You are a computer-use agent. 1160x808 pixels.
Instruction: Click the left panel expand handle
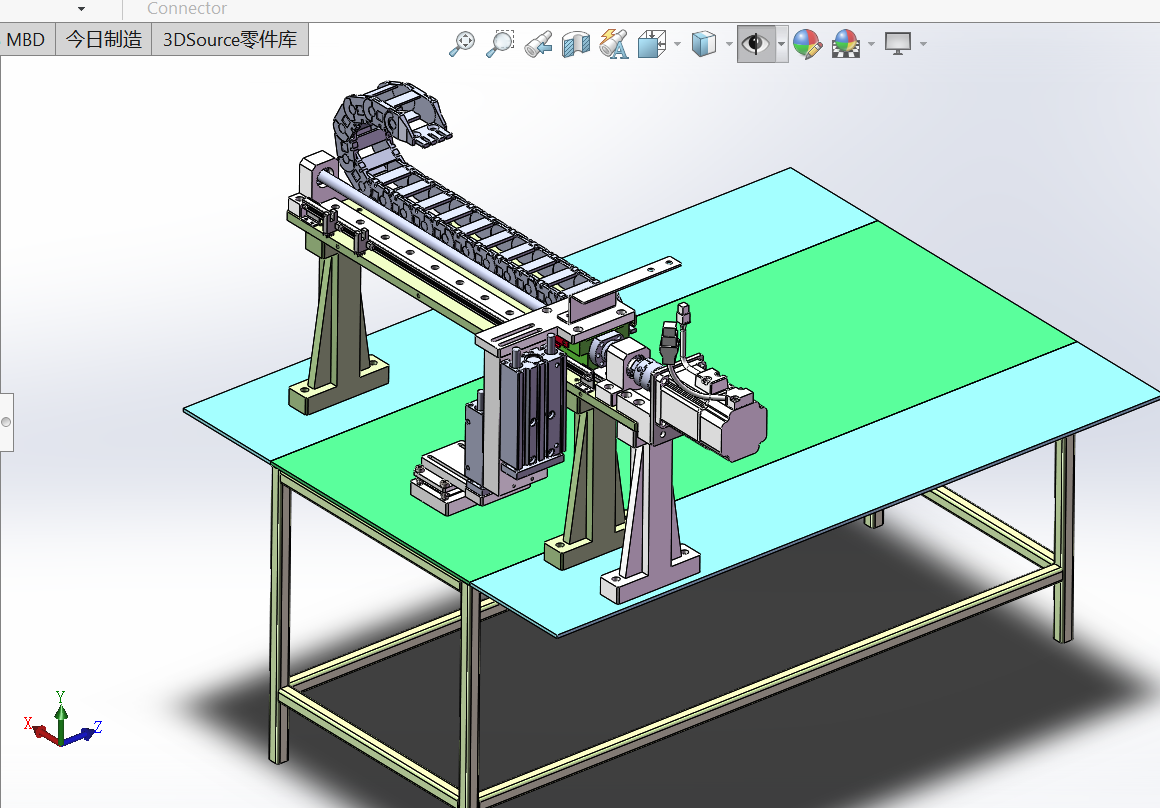point(6,422)
